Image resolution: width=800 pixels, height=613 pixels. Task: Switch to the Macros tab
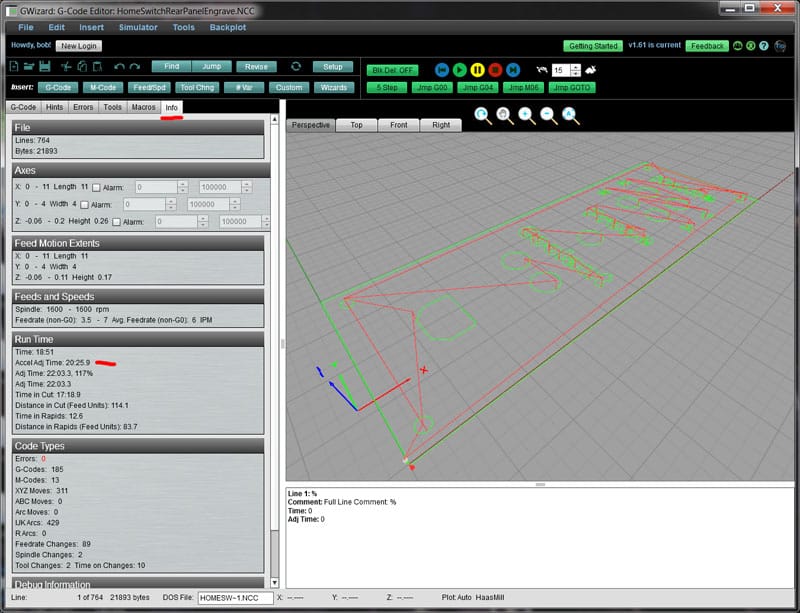tap(142, 107)
